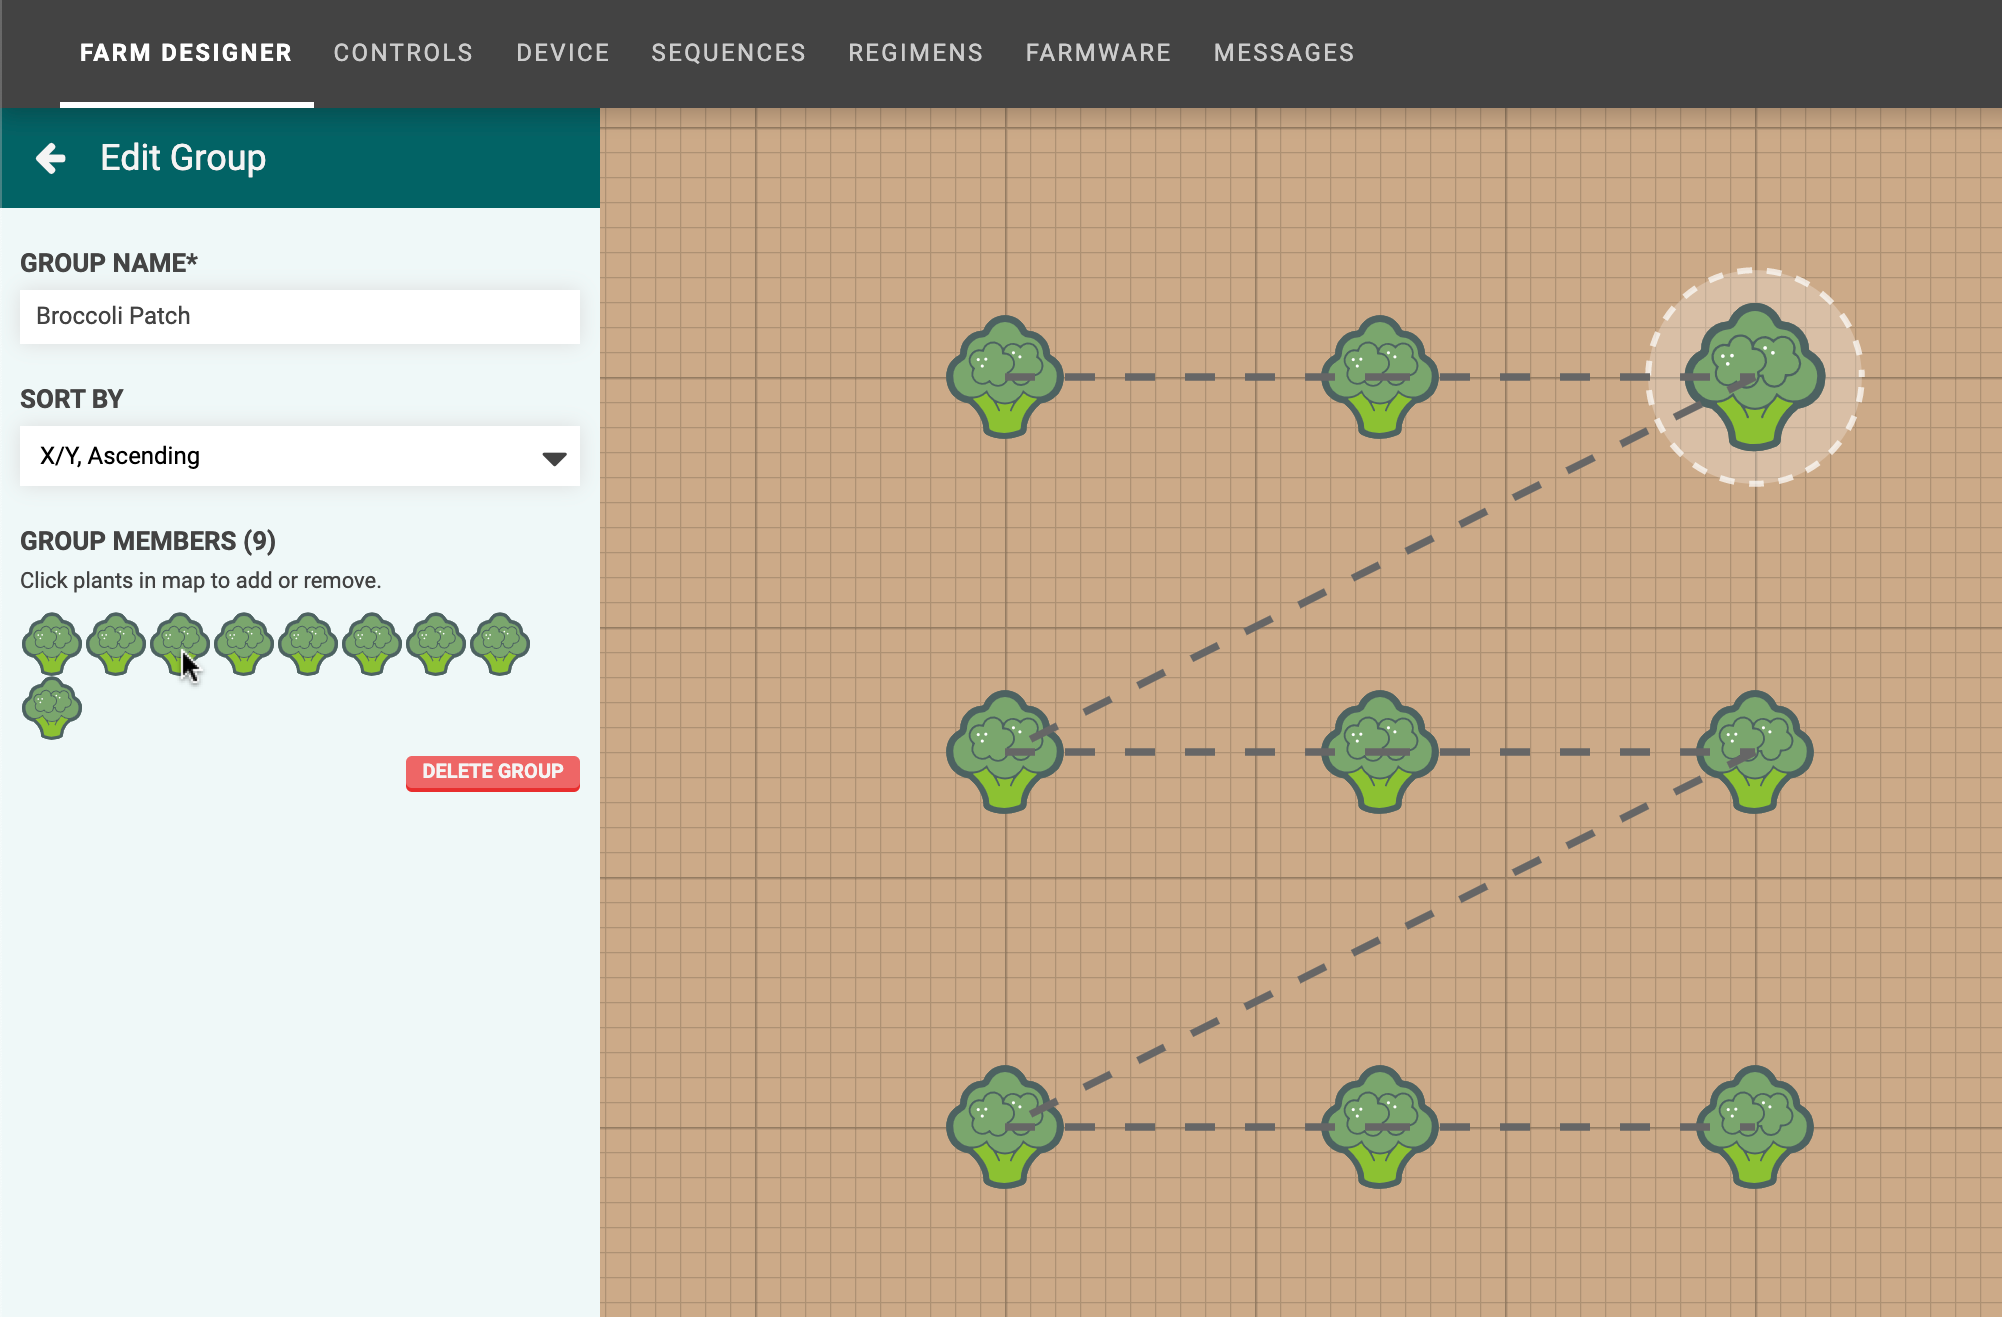The height and width of the screenshot is (1317, 2002).
Task: Switch to the Sequences tab
Action: 728,53
